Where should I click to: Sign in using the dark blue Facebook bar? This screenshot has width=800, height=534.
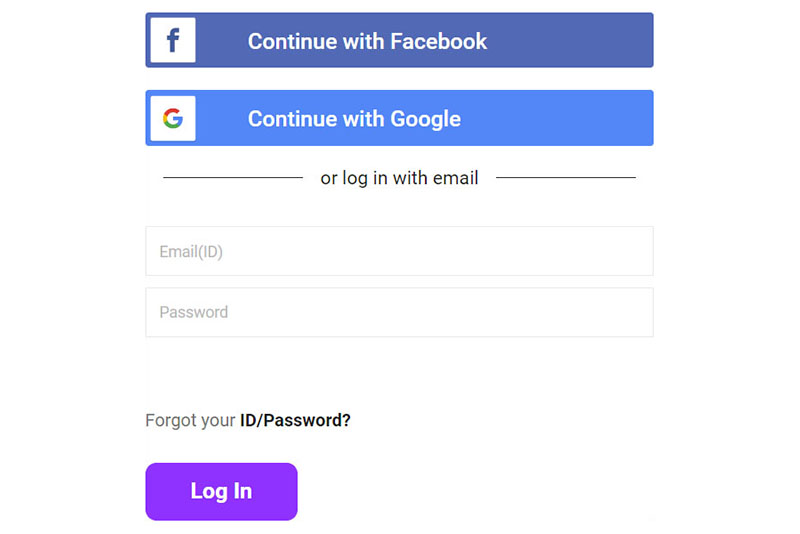tap(399, 40)
